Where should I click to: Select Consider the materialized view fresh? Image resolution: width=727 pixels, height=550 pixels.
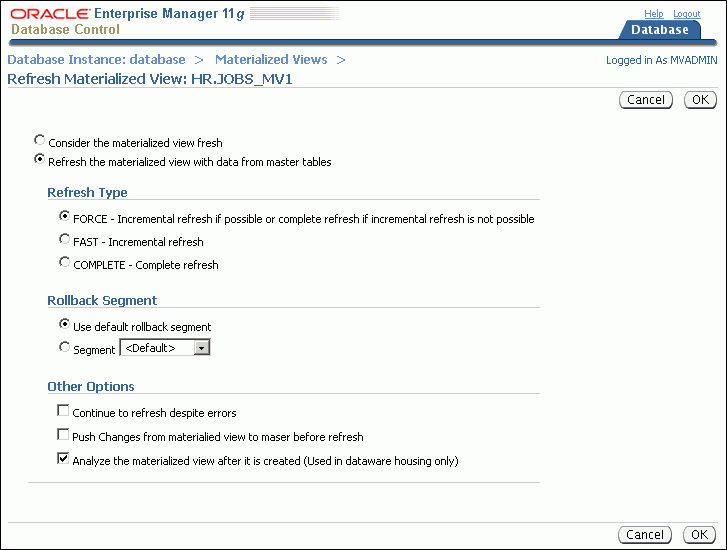pyautogui.click(x=40, y=141)
